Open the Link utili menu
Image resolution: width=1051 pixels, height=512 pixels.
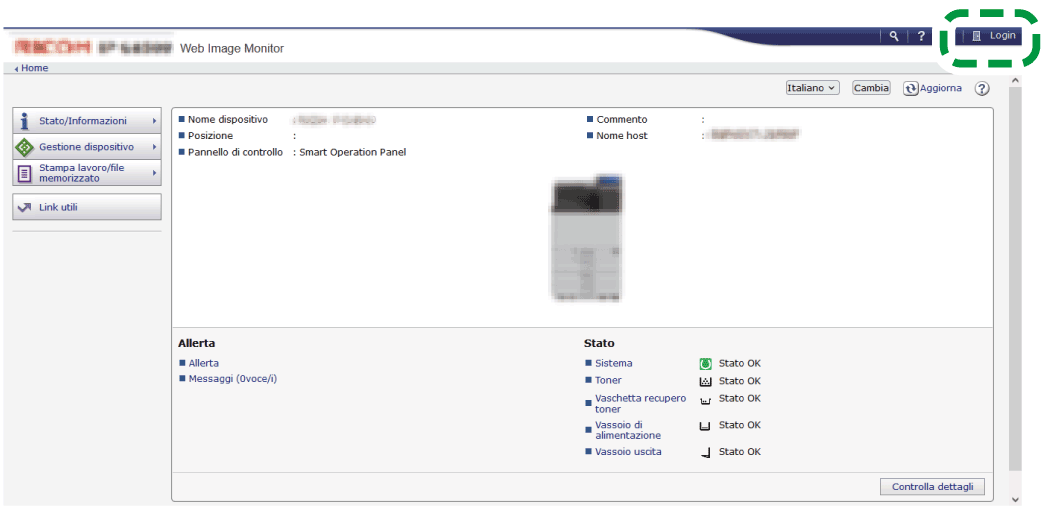tap(87, 207)
